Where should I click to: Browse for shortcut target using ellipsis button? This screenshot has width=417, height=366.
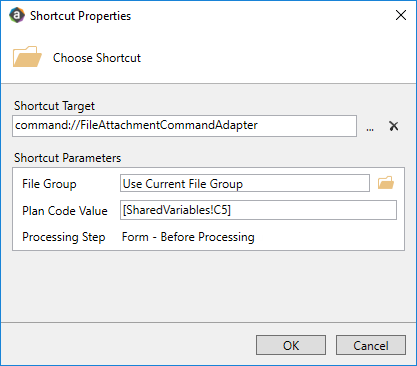[x=370, y=128]
